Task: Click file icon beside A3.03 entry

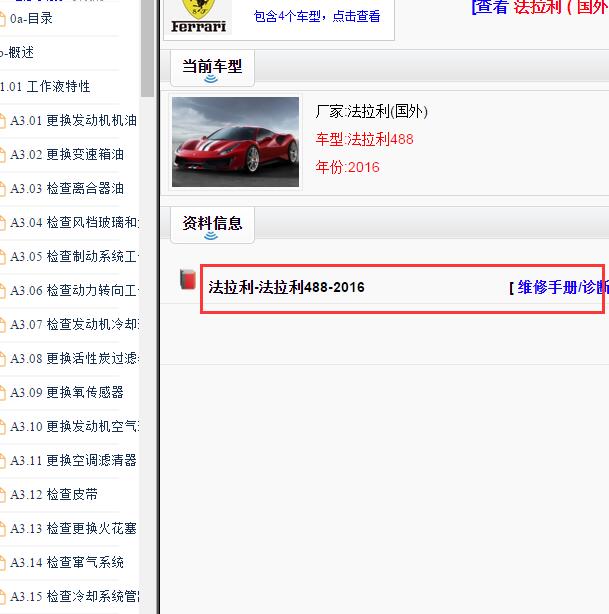Action: 2,189
